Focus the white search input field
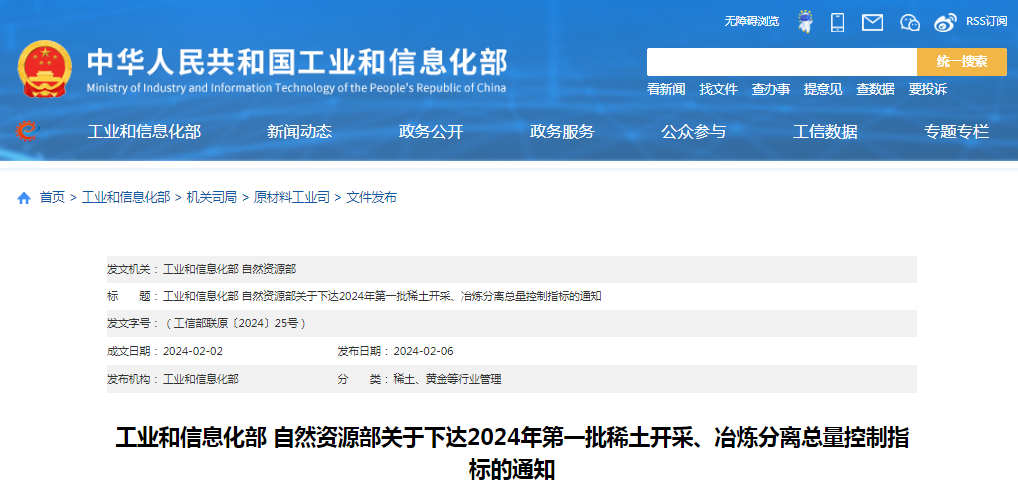Viewport: 1018px width, 499px height. coord(781,62)
